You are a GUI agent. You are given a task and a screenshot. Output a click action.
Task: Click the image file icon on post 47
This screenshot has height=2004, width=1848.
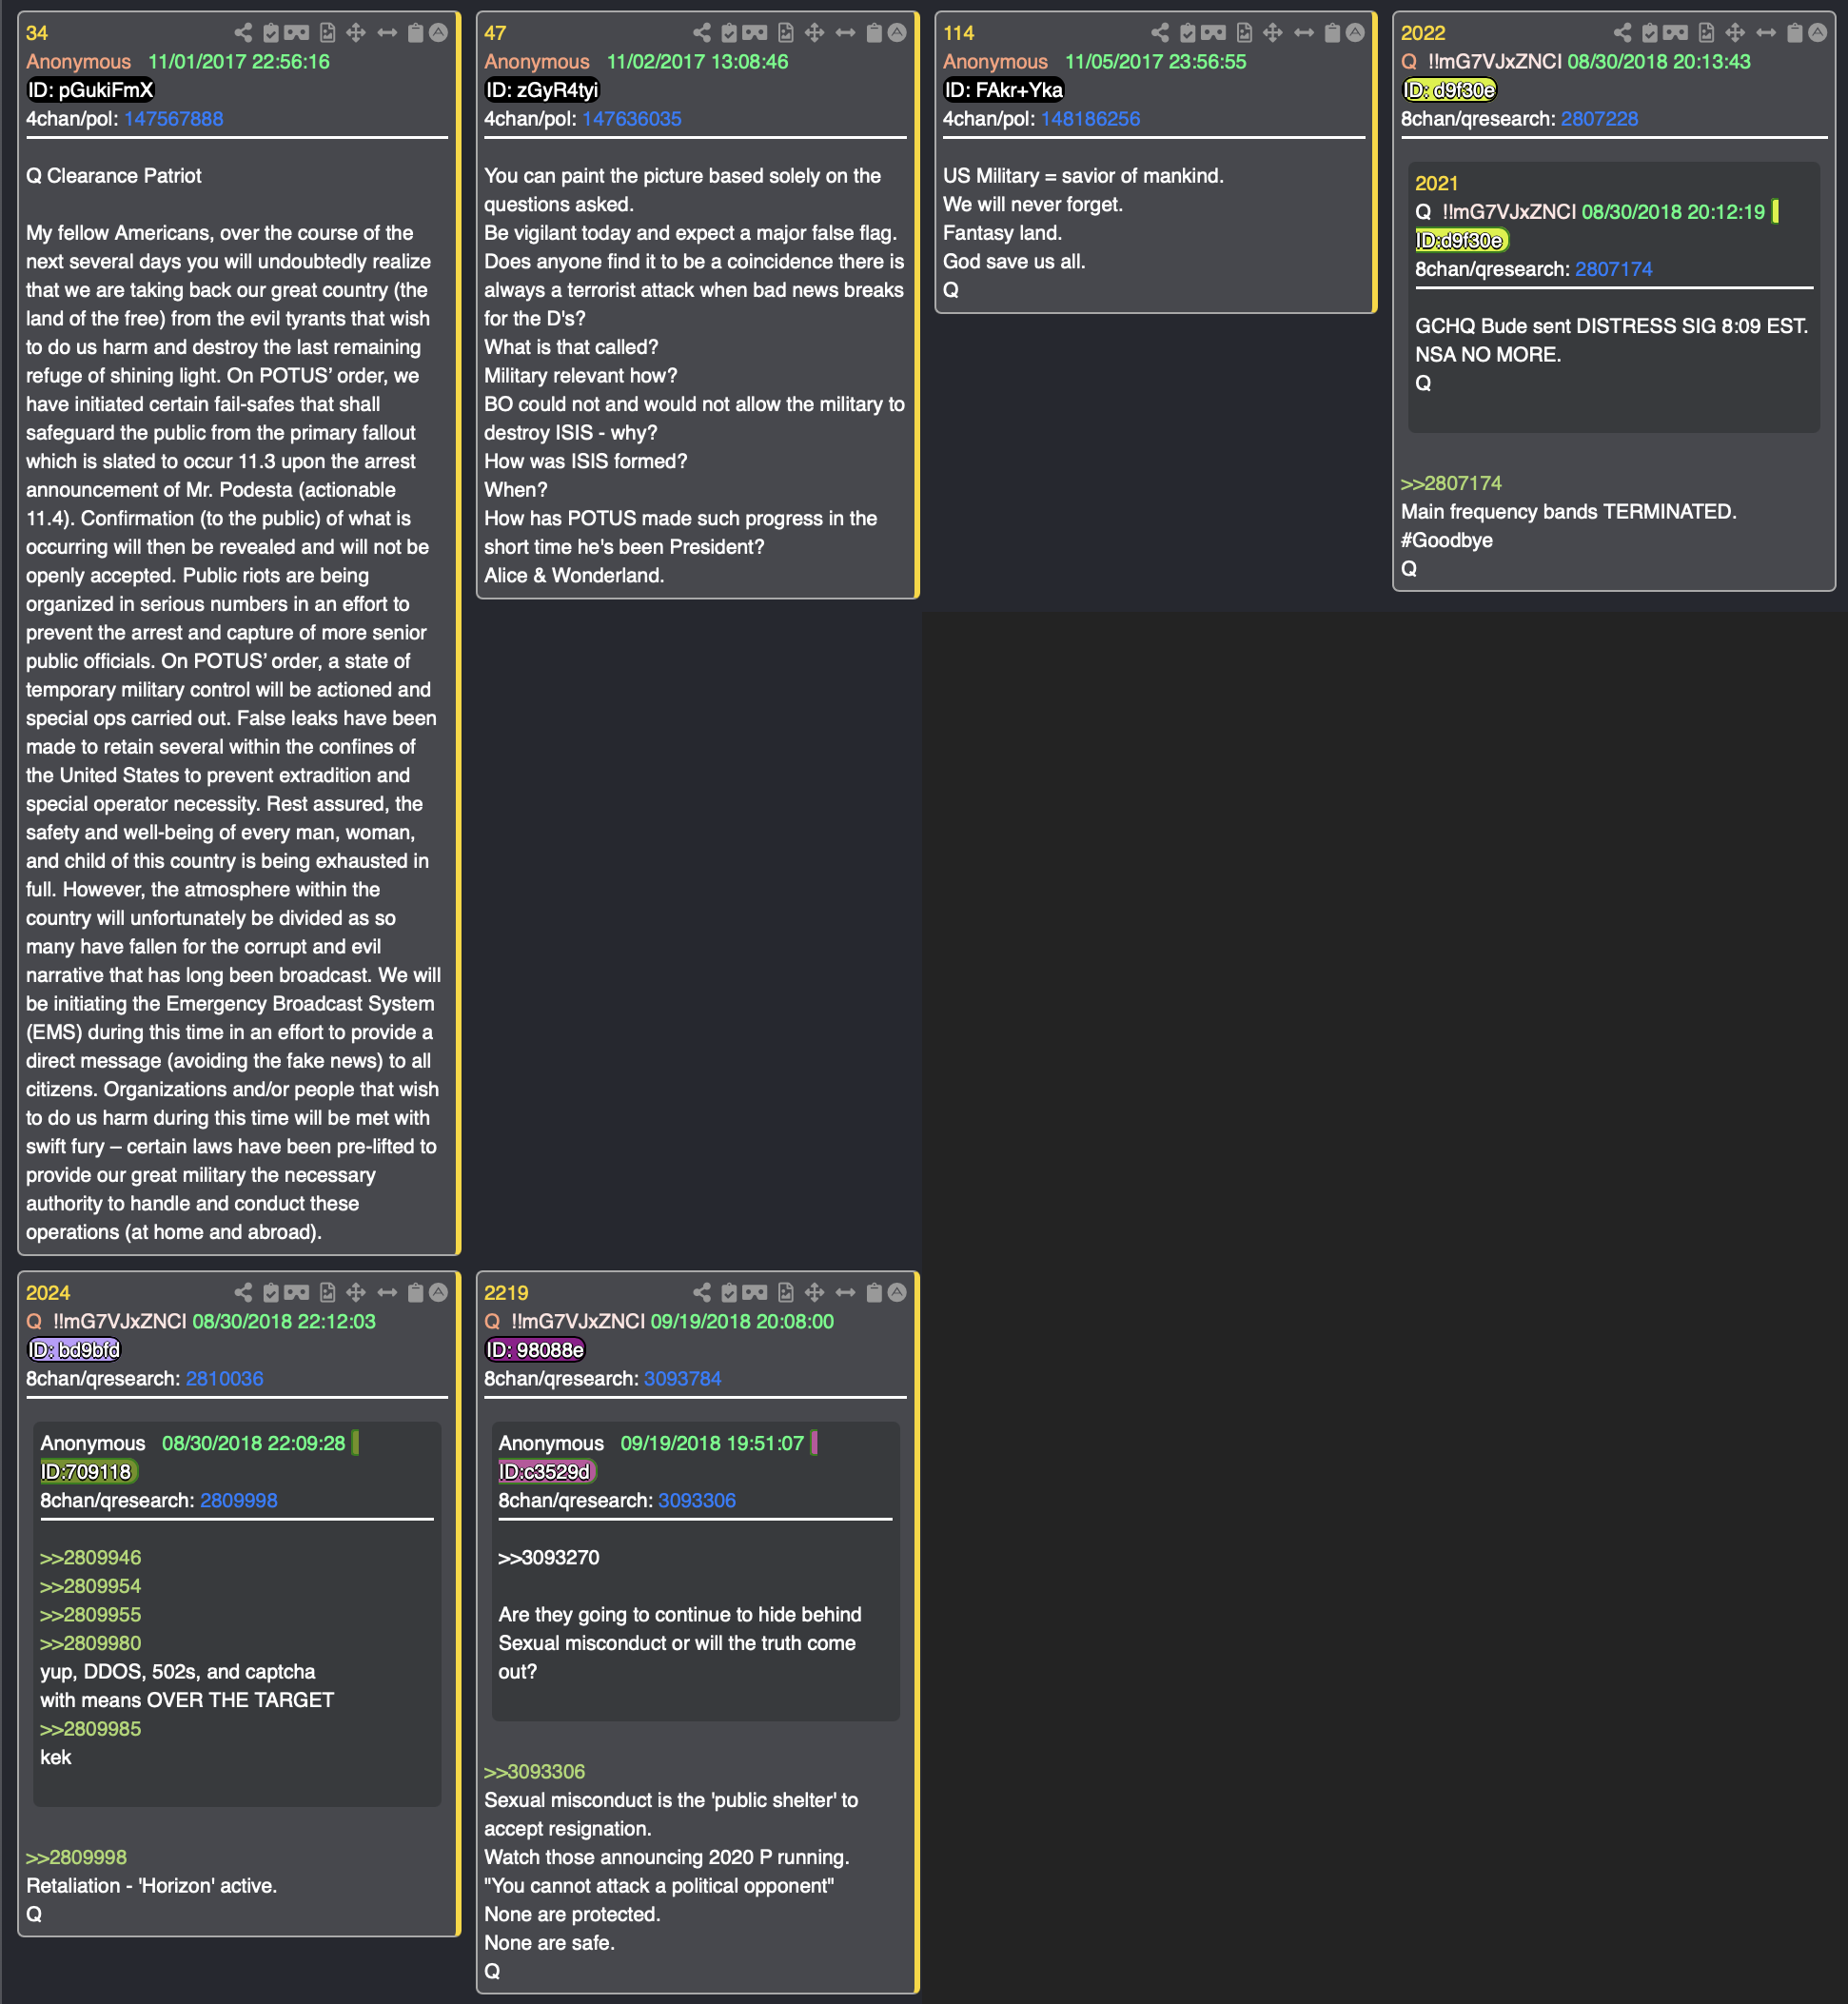pos(786,33)
